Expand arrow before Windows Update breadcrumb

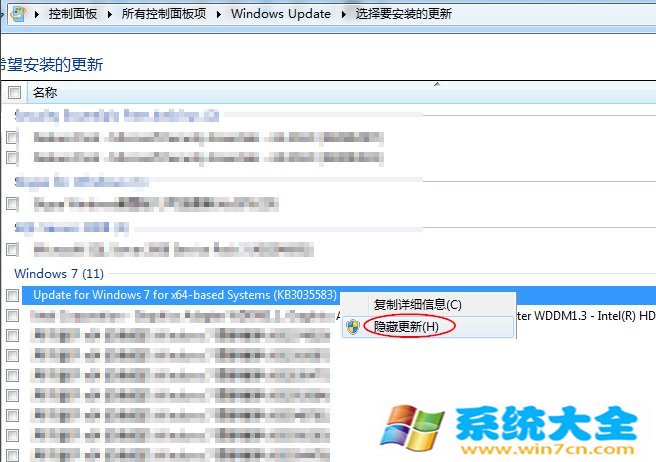point(218,14)
